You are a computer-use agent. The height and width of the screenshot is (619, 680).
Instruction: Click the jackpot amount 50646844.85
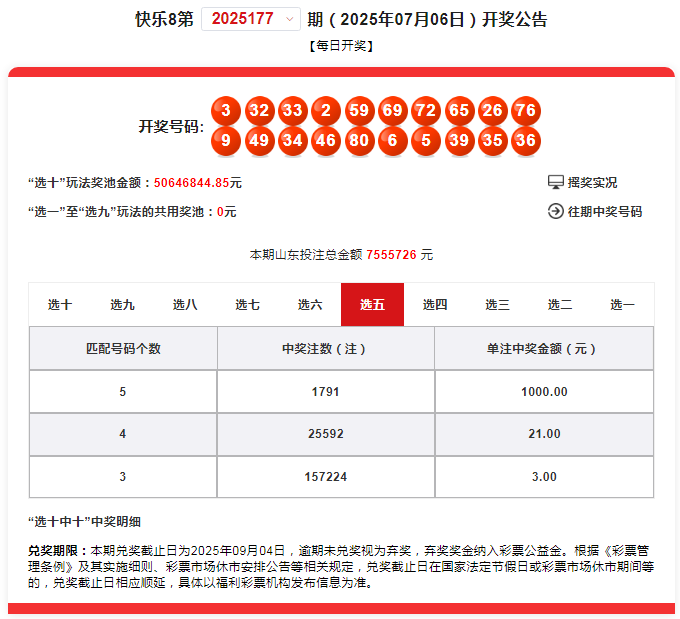coord(191,183)
